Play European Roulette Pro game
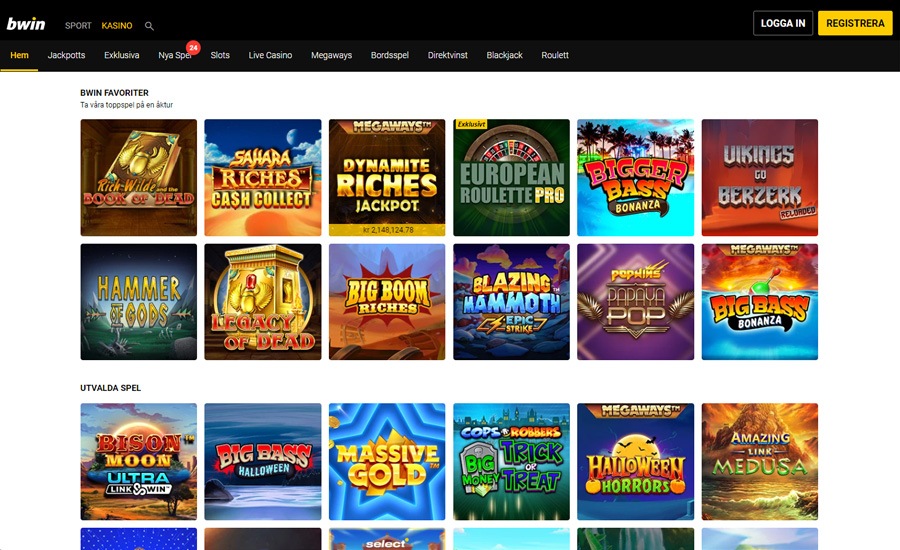 point(511,177)
